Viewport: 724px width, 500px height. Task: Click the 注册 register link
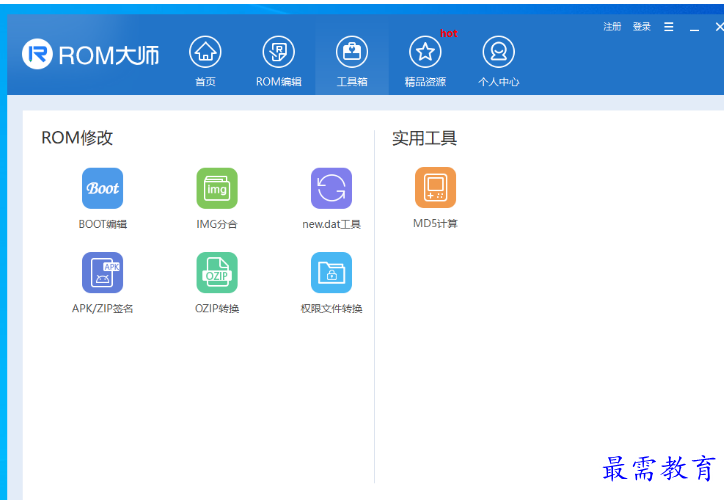coord(612,27)
